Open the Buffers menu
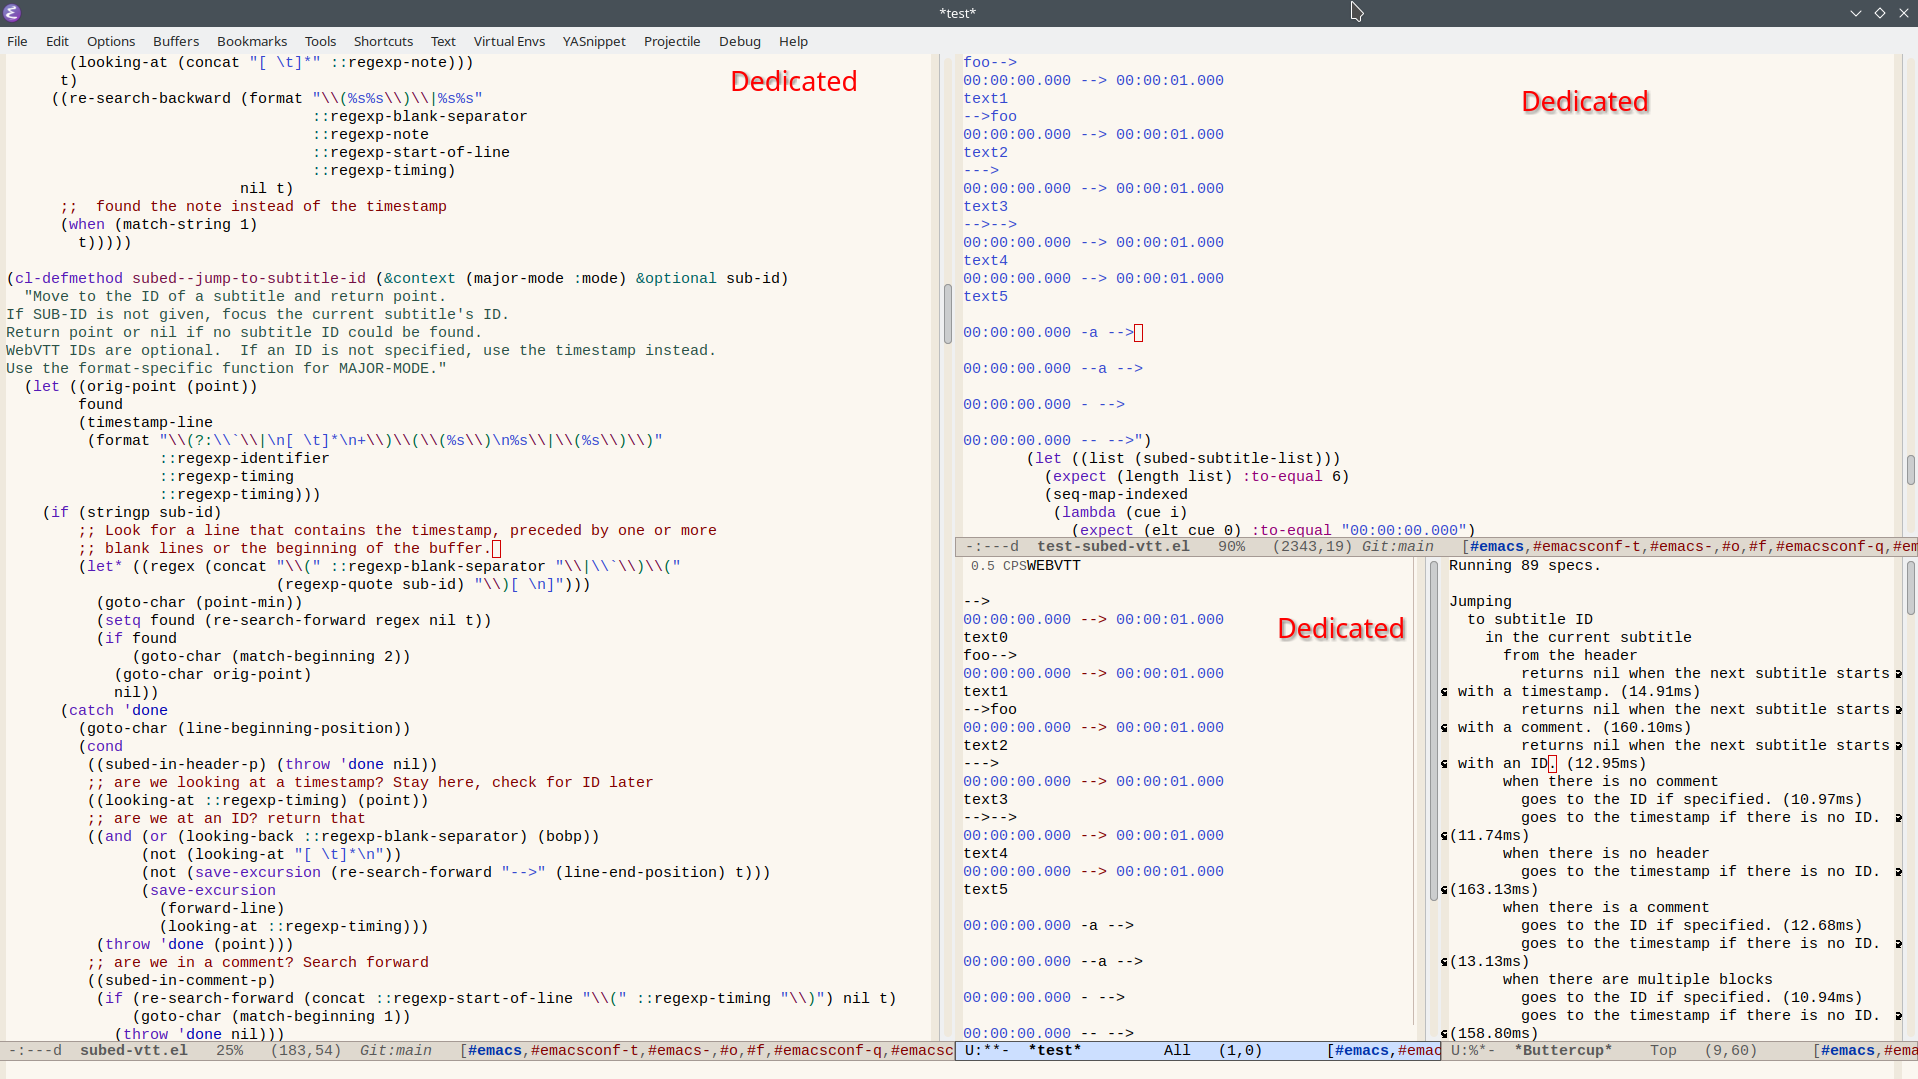Image resolution: width=1918 pixels, height=1079 pixels. click(x=176, y=41)
